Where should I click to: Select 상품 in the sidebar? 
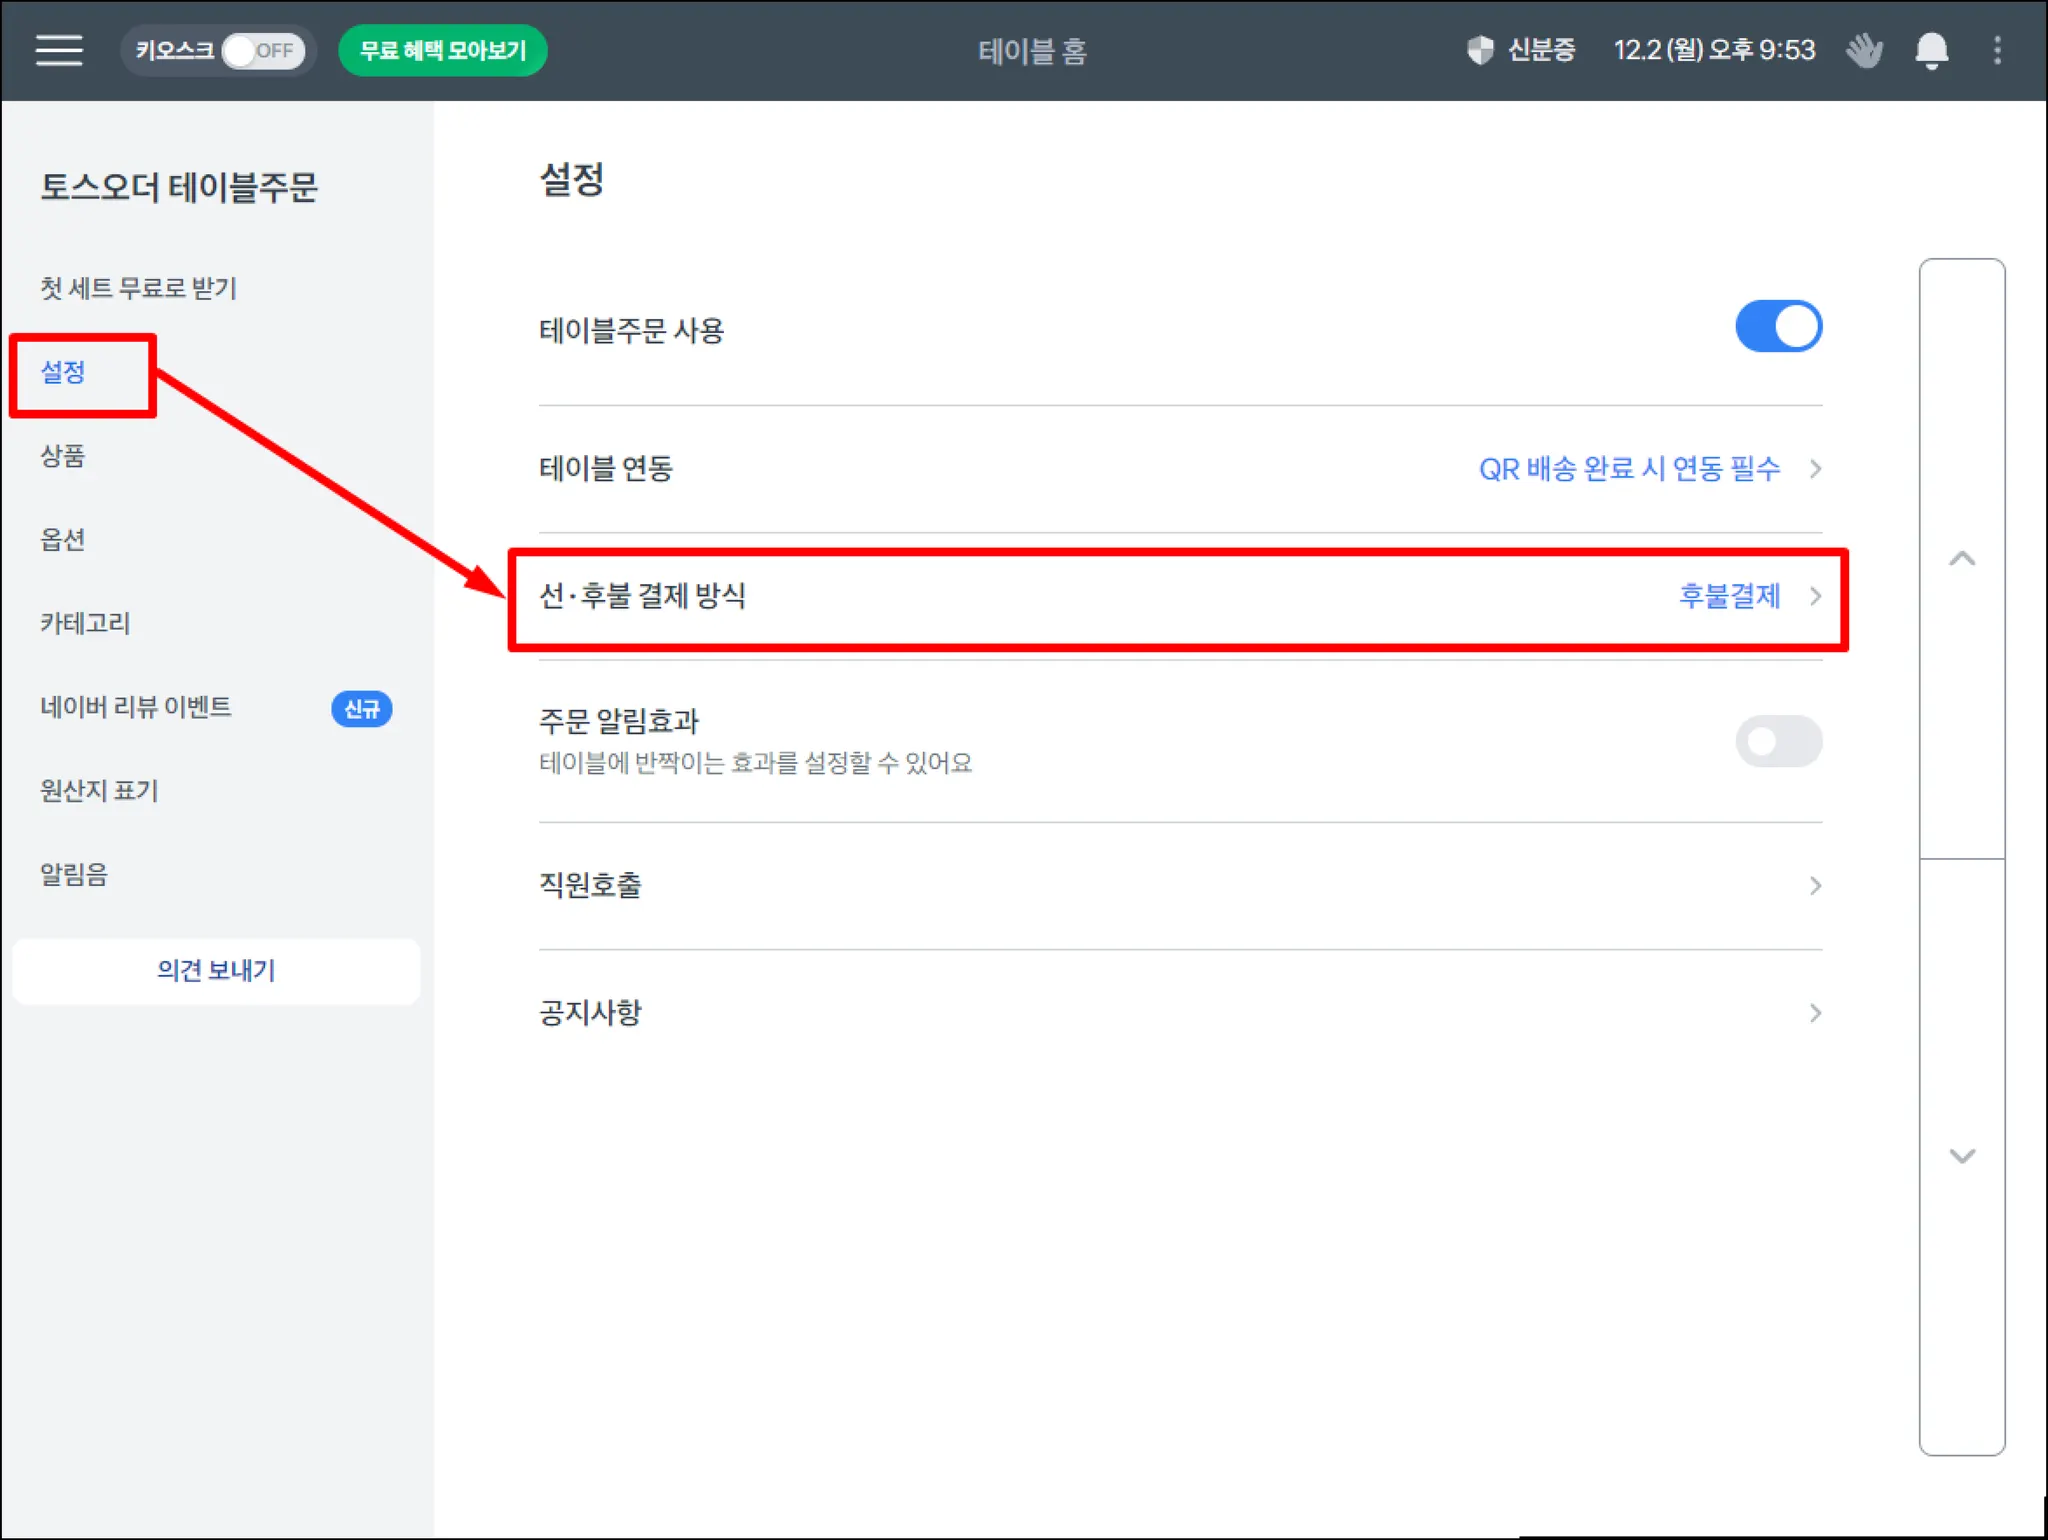[63, 456]
